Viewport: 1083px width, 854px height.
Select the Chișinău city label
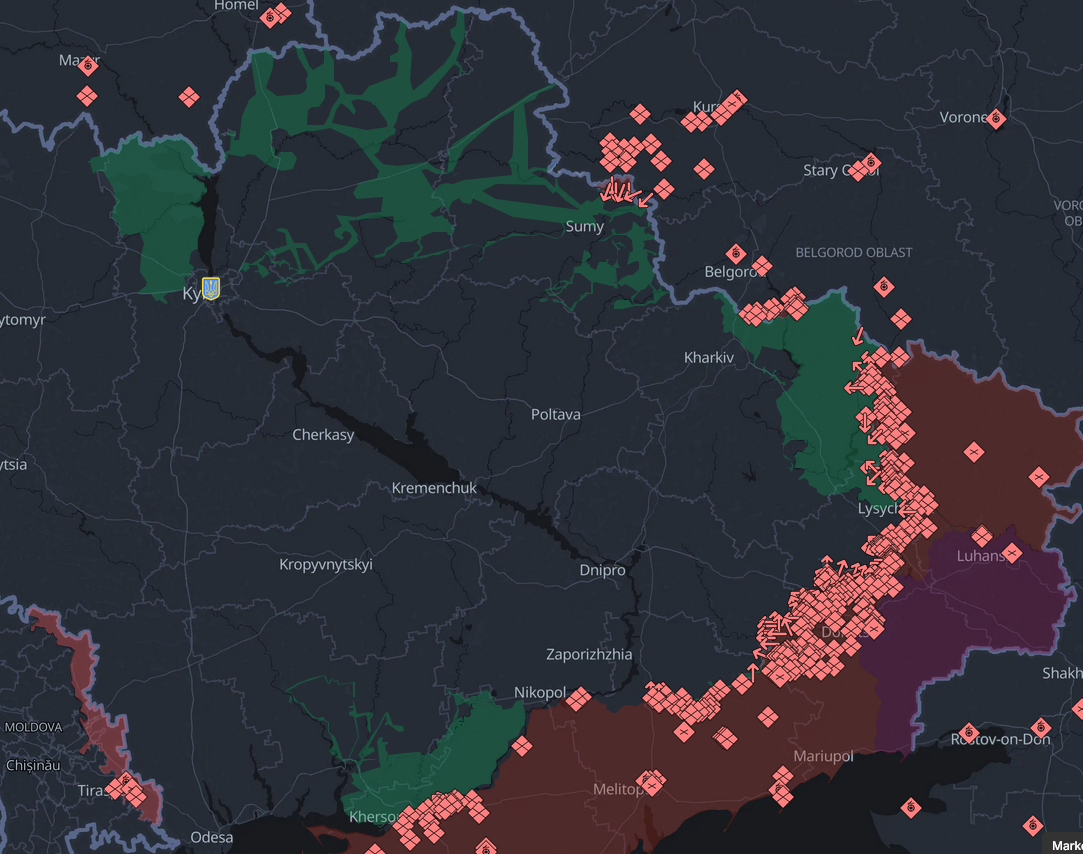[32, 766]
